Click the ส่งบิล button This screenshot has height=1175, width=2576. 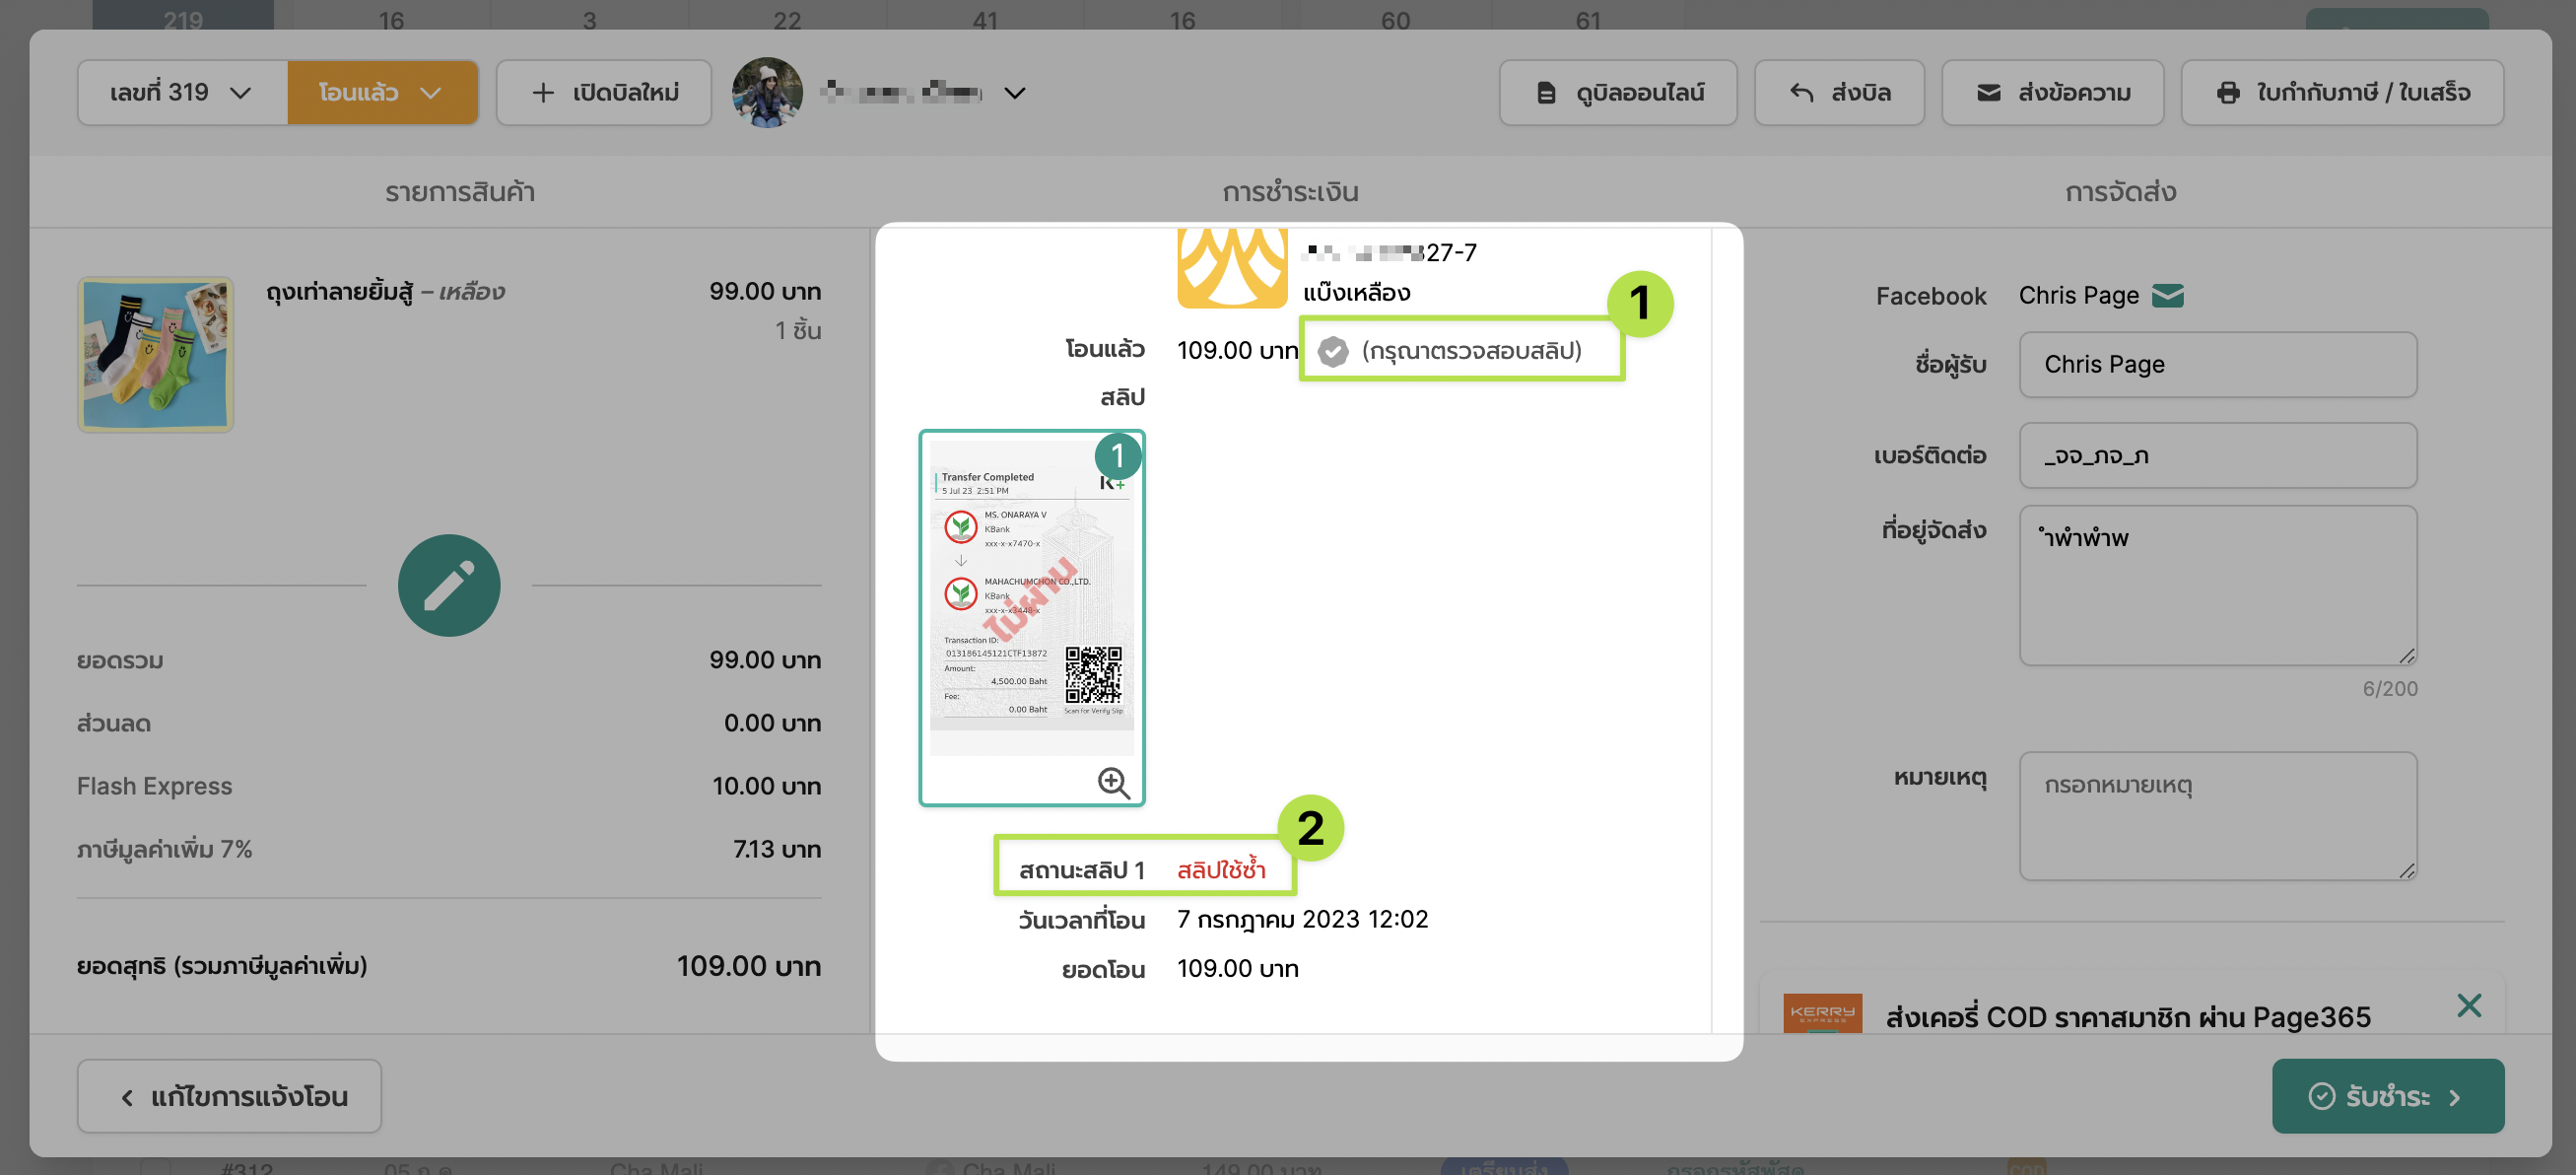(x=1839, y=92)
